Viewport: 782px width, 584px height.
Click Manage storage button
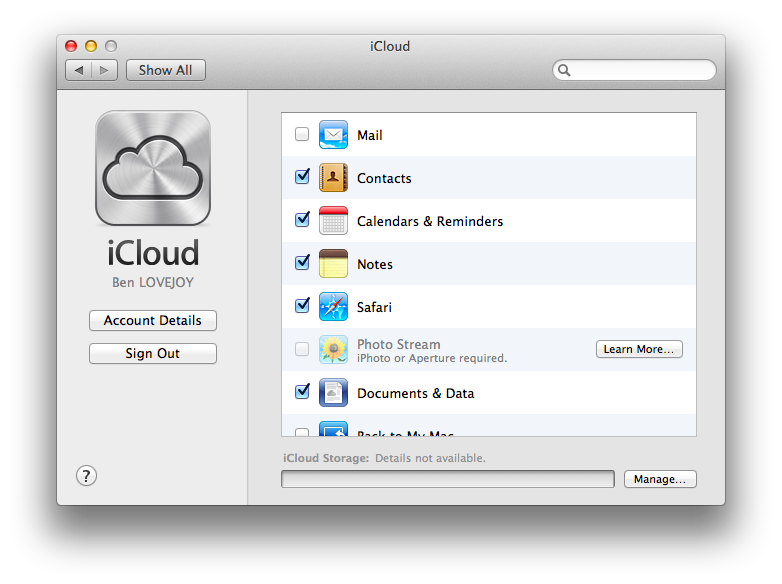660,479
